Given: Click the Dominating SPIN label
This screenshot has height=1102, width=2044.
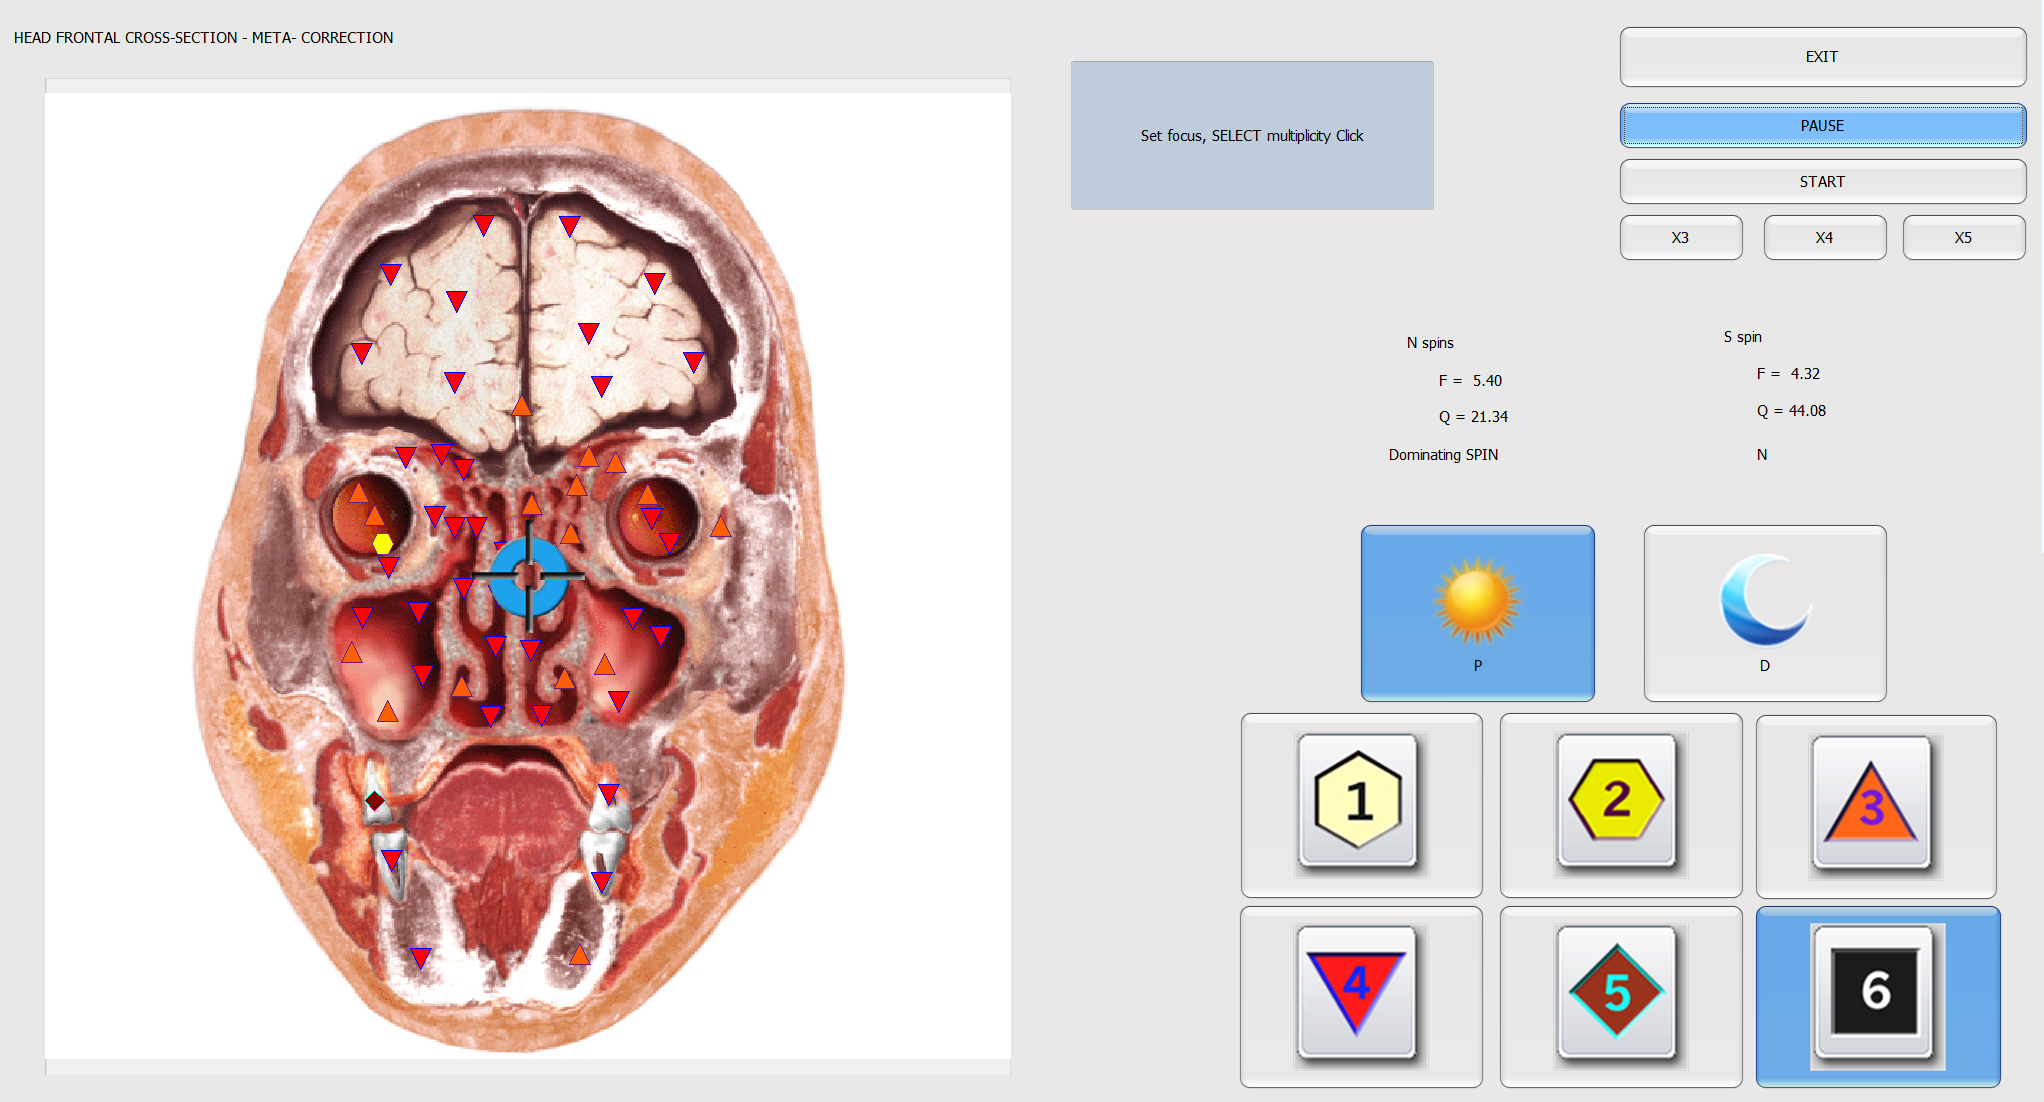Looking at the screenshot, I should [x=1443, y=455].
